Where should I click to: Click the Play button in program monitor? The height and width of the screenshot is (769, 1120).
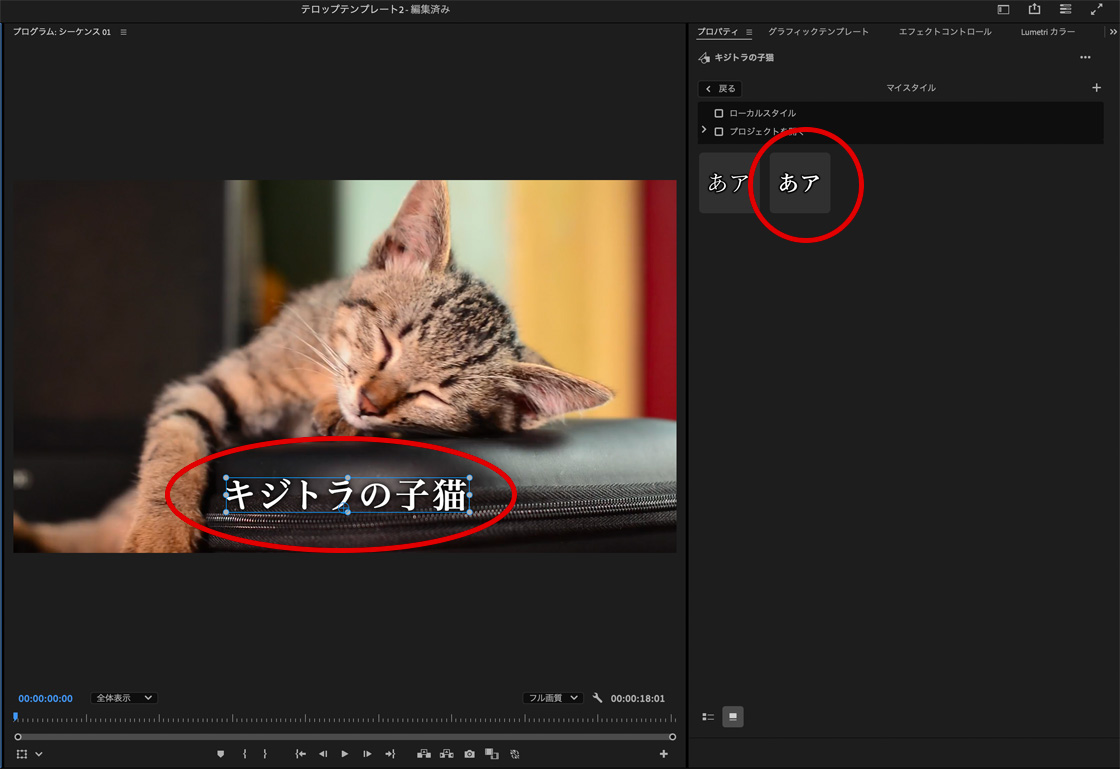[345, 754]
